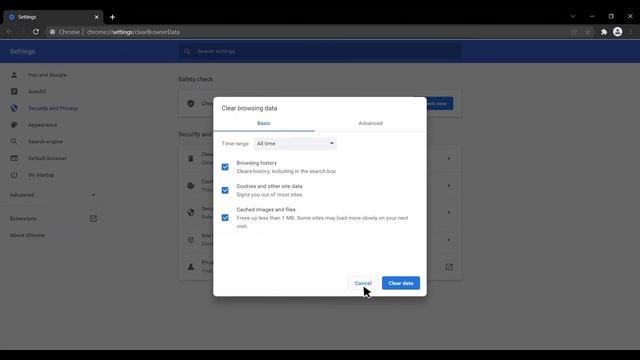The height and width of the screenshot is (360, 640).
Task: Click the Default browser window icon
Action: [14, 158]
